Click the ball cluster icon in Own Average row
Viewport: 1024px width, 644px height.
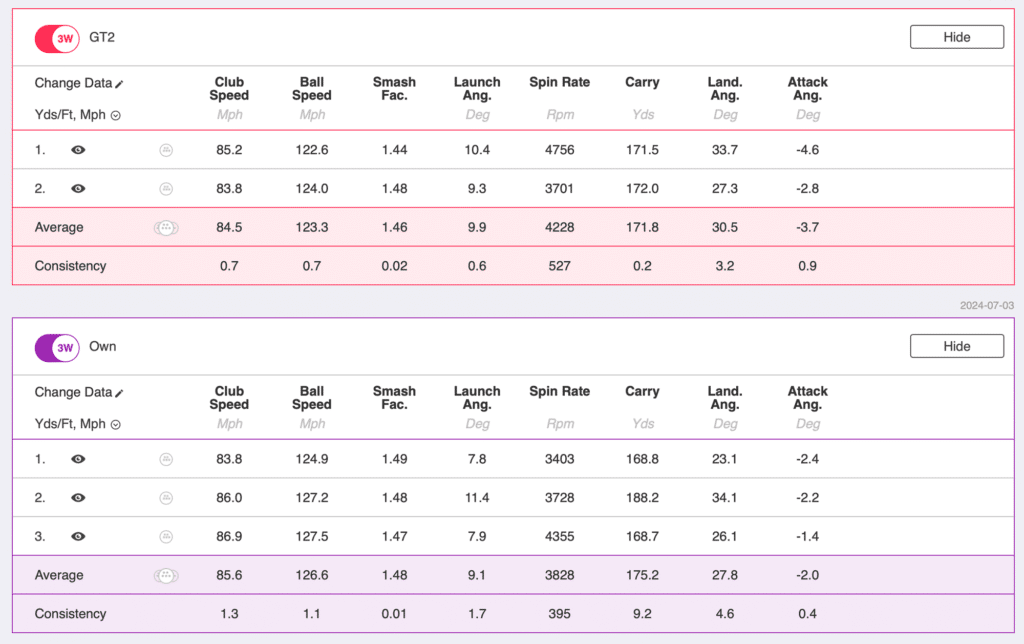(x=166, y=576)
